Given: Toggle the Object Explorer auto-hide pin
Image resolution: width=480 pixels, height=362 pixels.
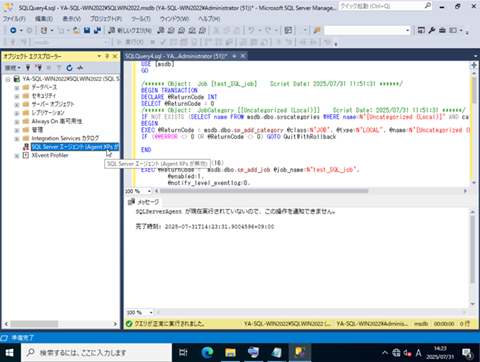Looking at the screenshot, I should click(x=107, y=56).
